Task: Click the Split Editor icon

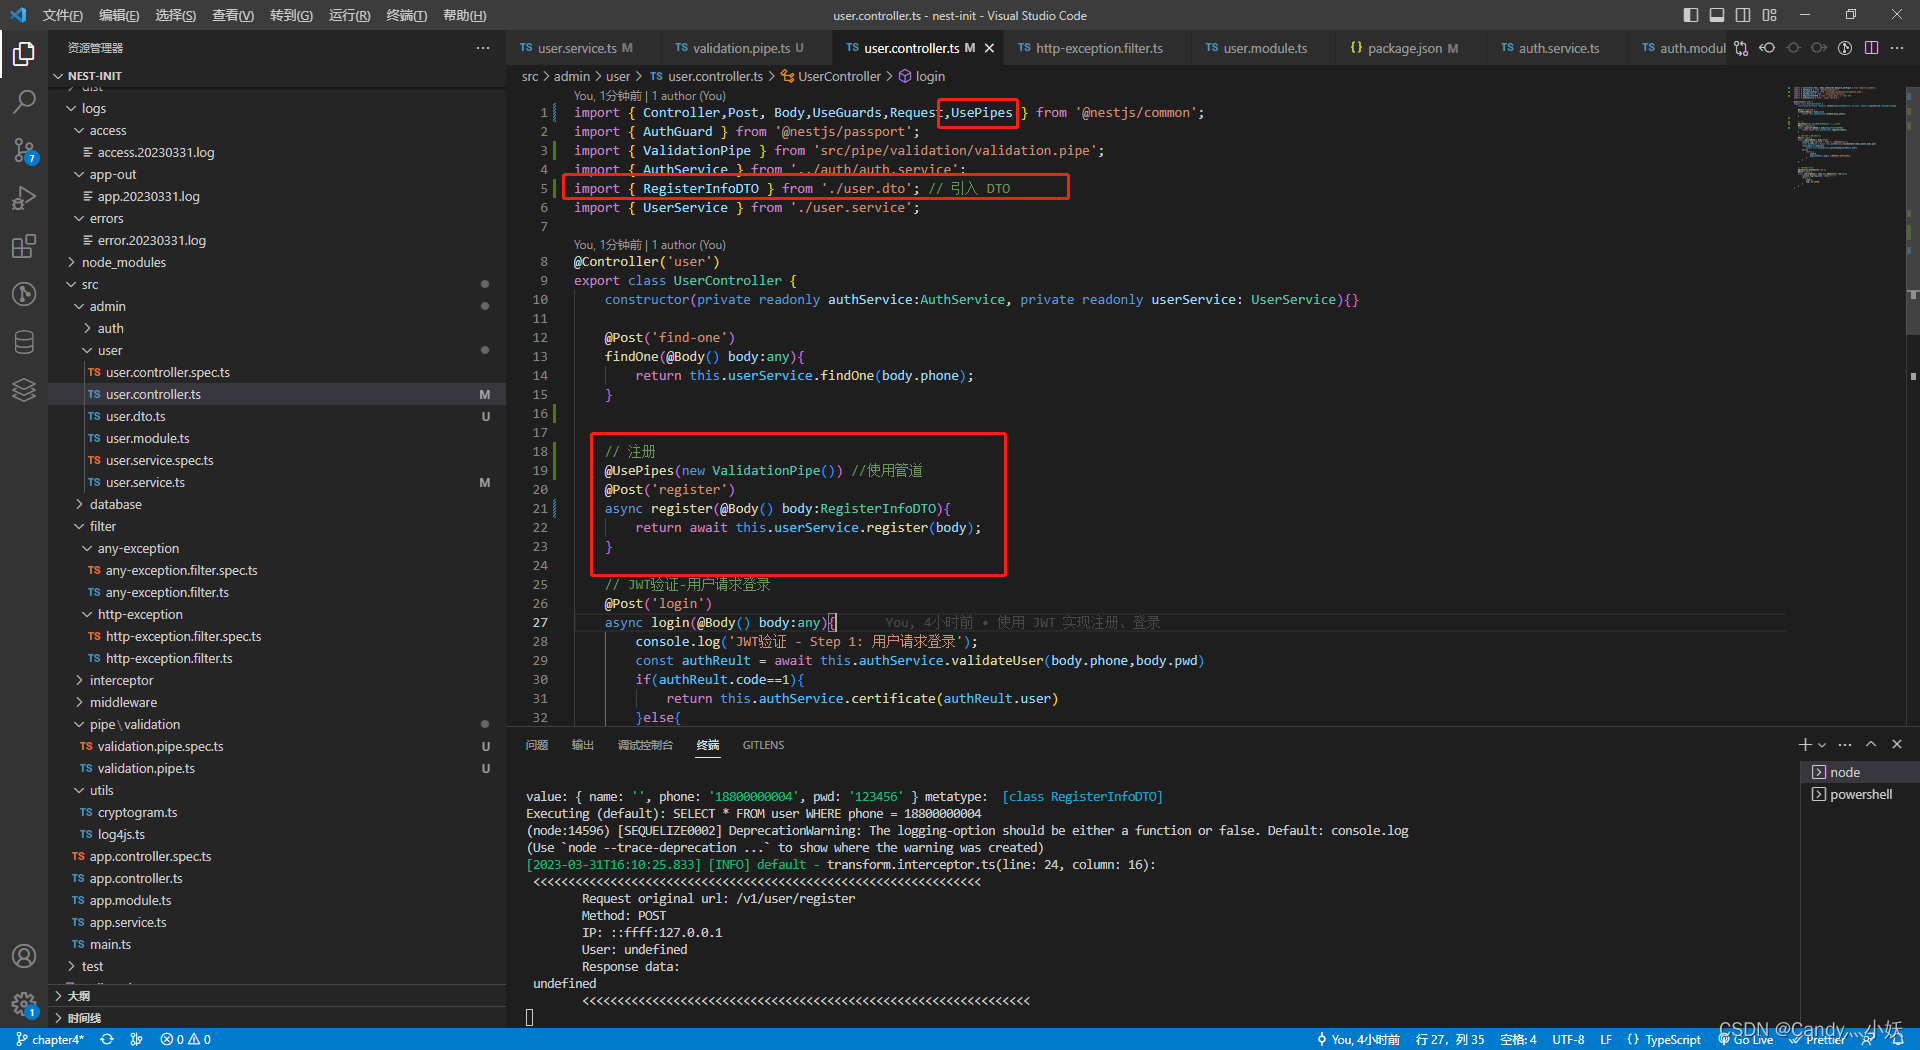Action: pyautogui.click(x=1872, y=47)
